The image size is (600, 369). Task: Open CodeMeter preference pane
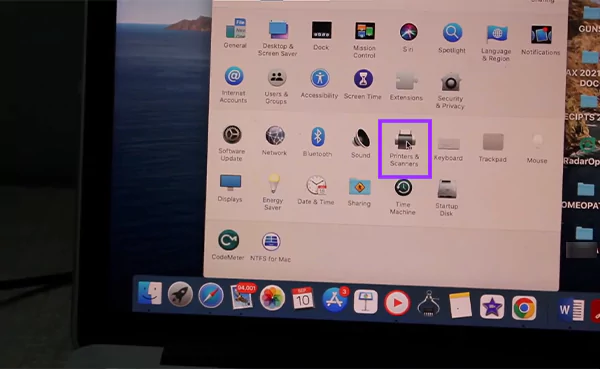tap(228, 245)
